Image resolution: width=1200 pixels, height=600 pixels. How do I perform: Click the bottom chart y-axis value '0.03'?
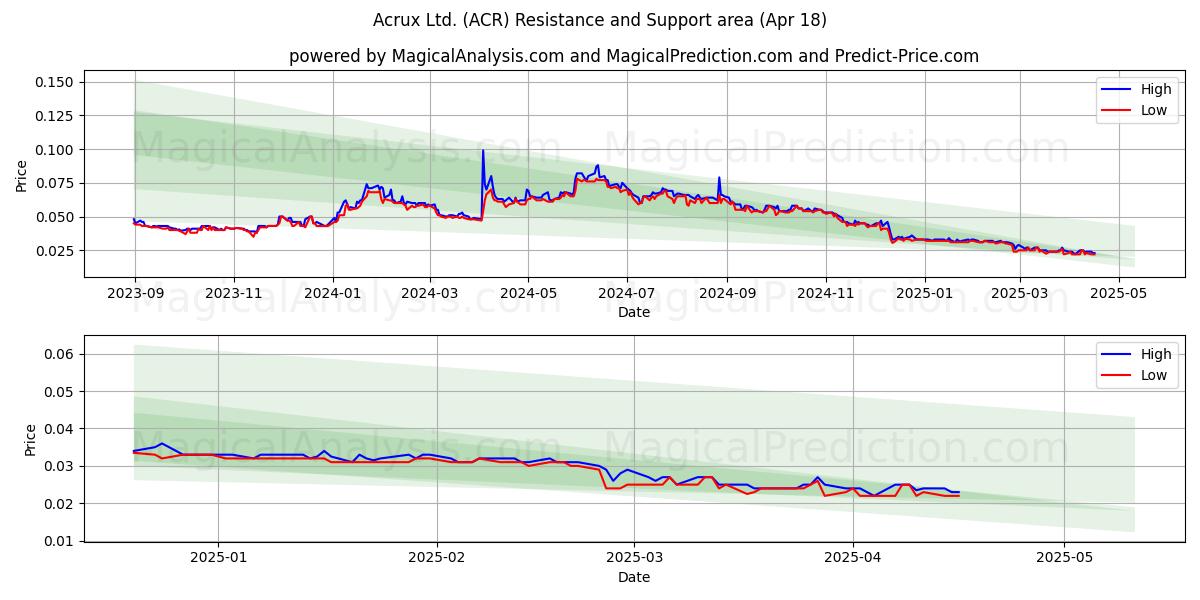point(60,466)
